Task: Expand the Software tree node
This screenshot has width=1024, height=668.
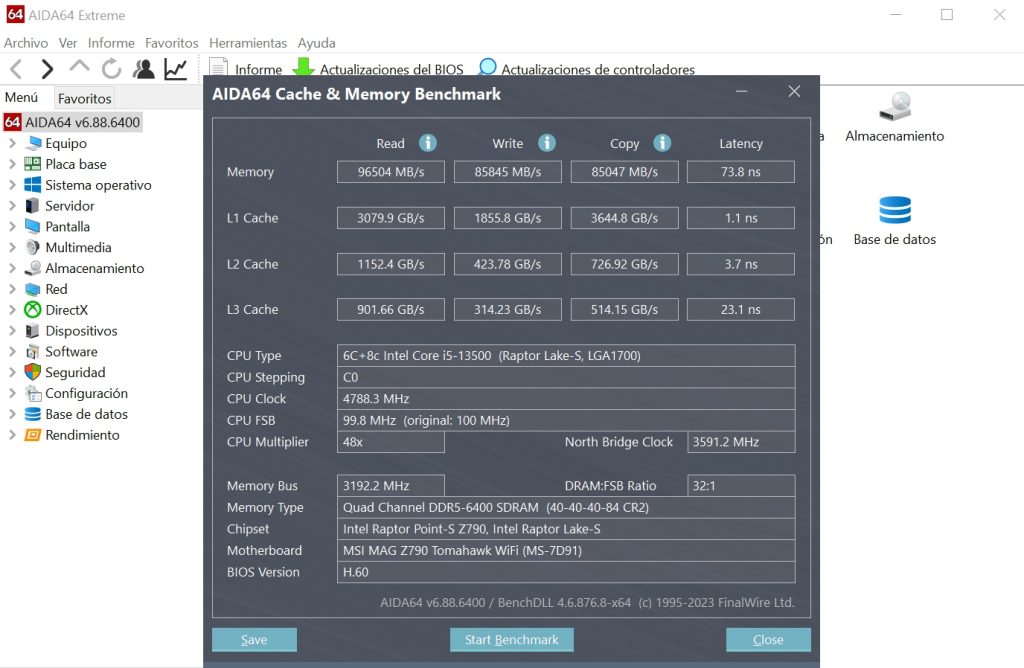Action: point(12,351)
